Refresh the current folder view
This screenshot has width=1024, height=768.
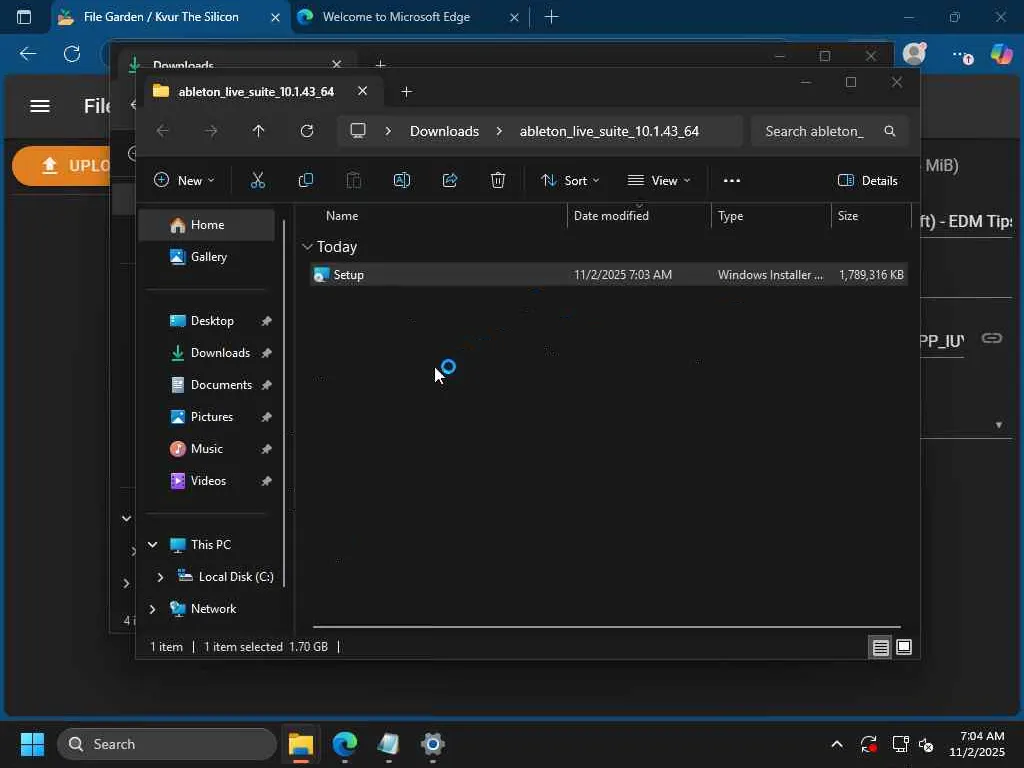coord(307,131)
